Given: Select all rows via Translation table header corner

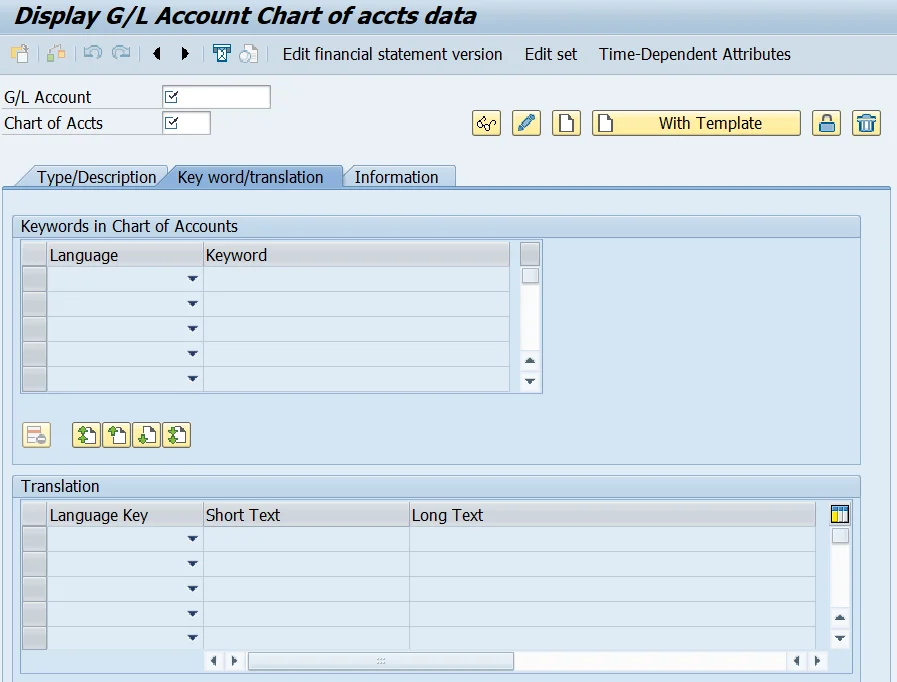Looking at the screenshot, I should [x=34, y=514].
